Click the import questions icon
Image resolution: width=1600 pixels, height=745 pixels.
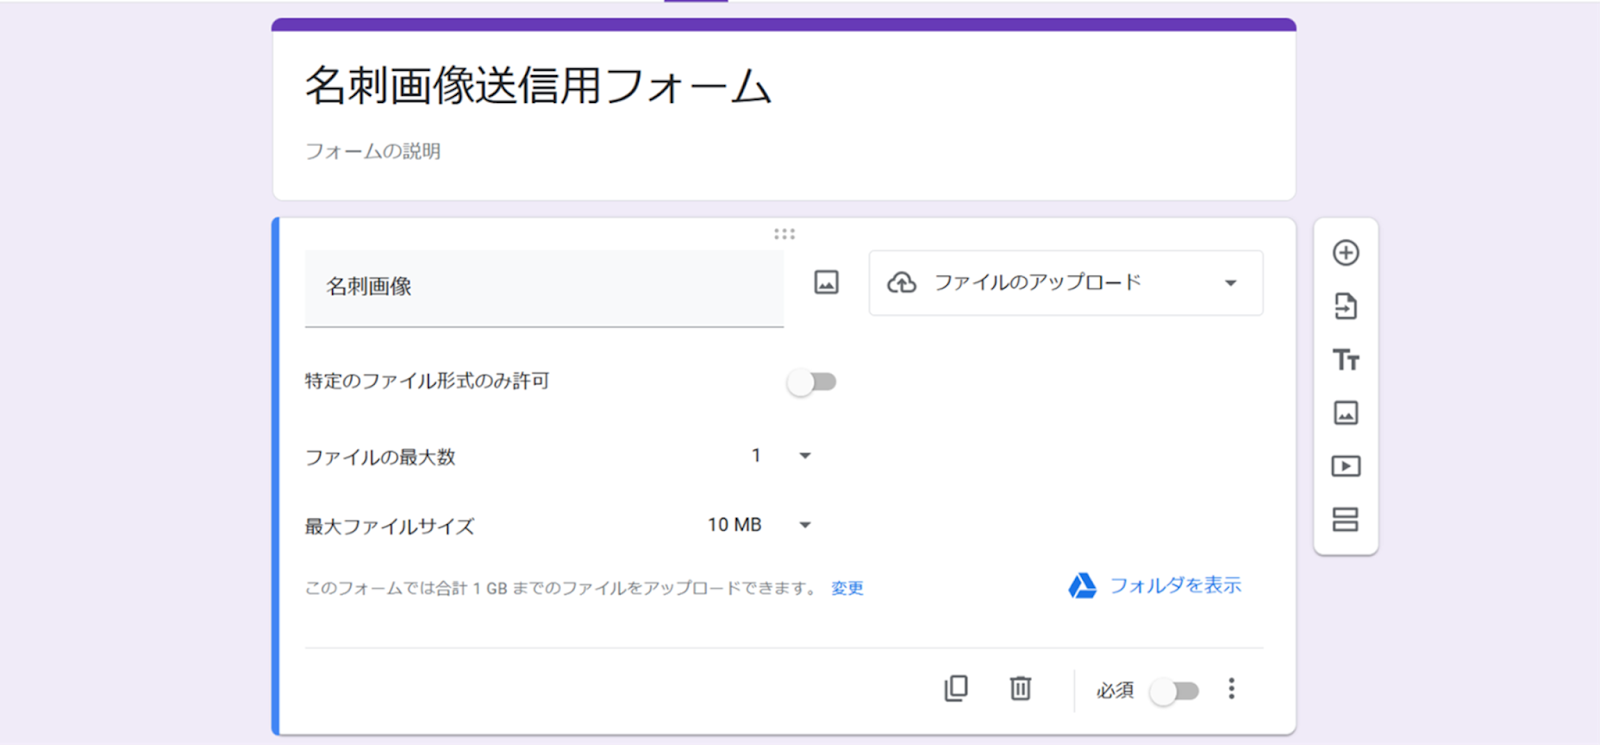pos(1346,306)
